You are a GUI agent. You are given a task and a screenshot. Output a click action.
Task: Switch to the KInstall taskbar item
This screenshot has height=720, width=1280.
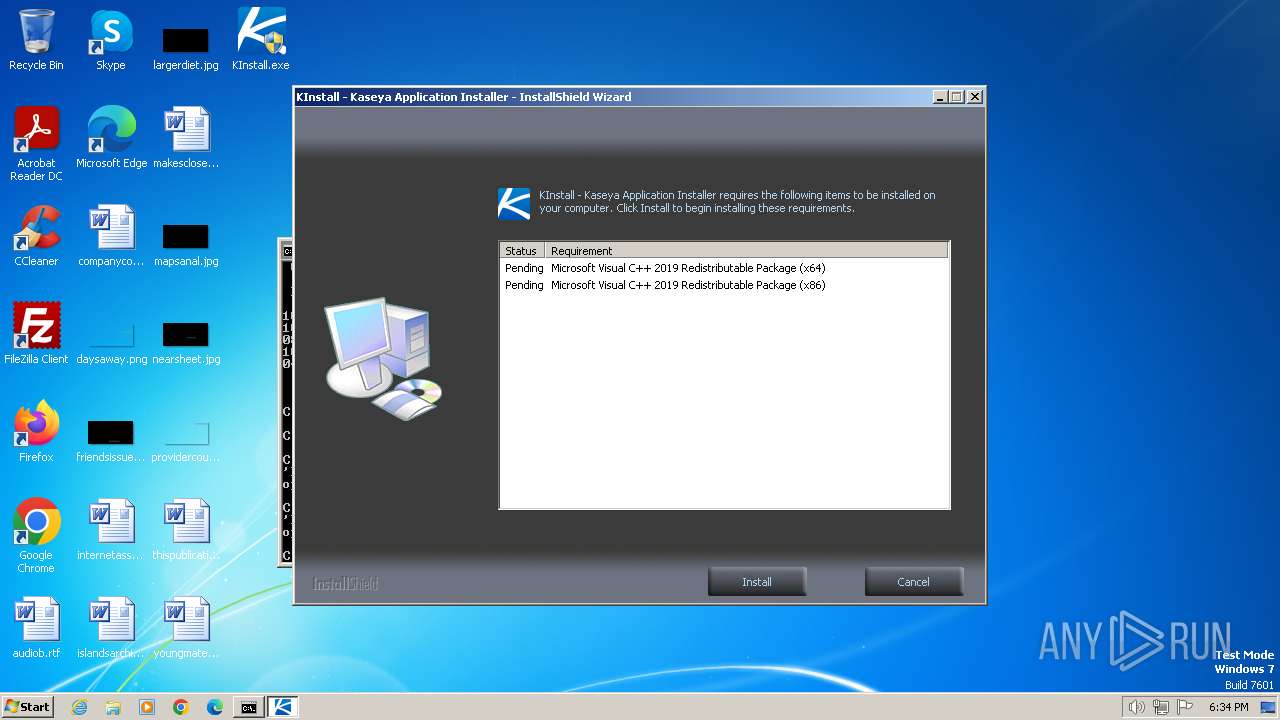pos(282,707)
